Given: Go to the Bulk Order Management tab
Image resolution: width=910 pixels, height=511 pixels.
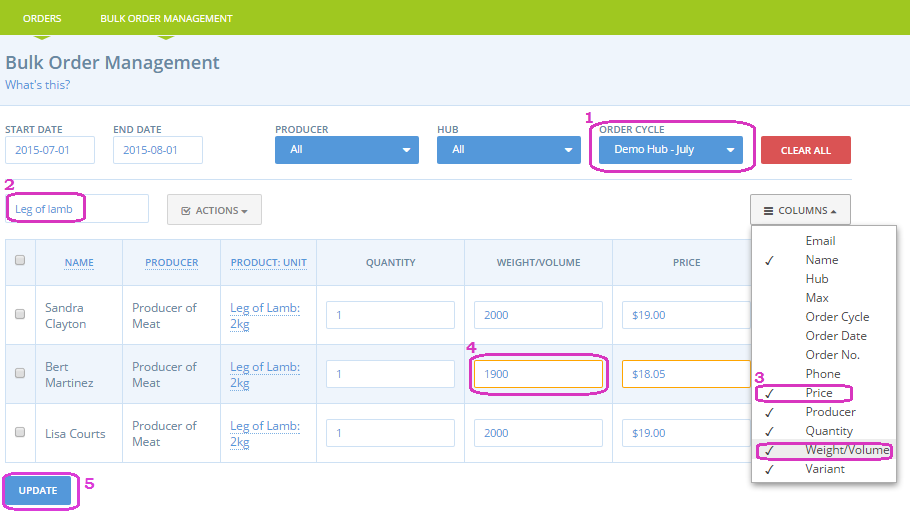Looking at the screenshot, I should [x=166, y=18].
